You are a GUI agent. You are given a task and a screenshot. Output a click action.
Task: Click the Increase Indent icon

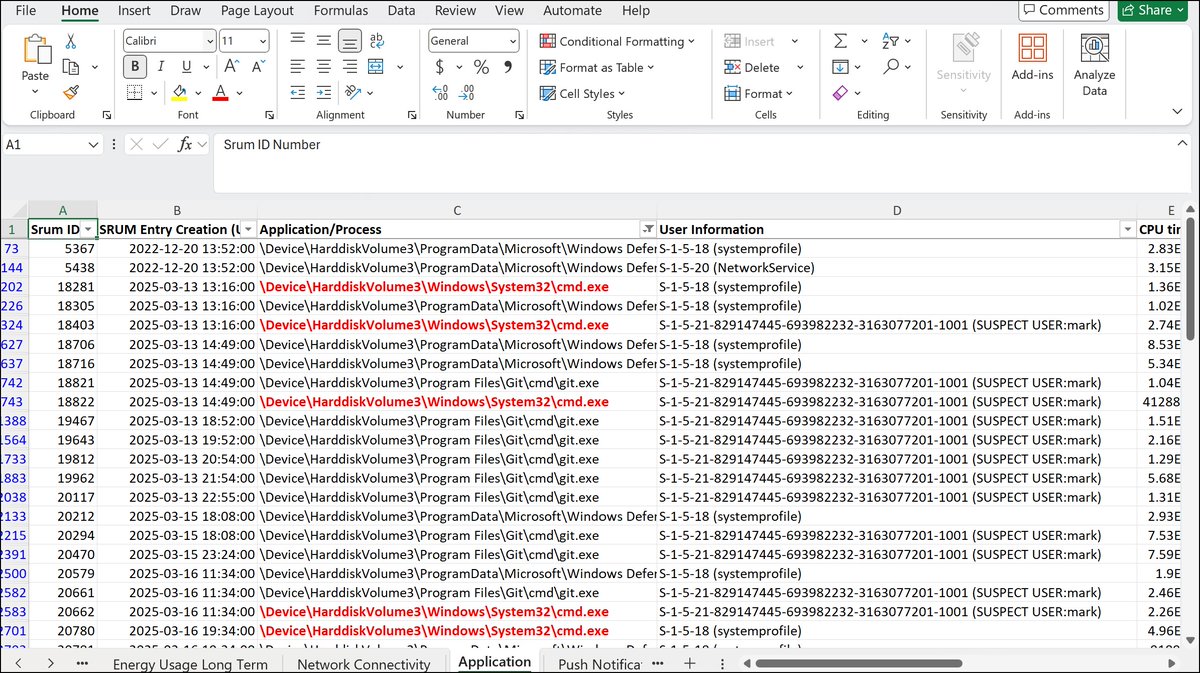point(323,92)
